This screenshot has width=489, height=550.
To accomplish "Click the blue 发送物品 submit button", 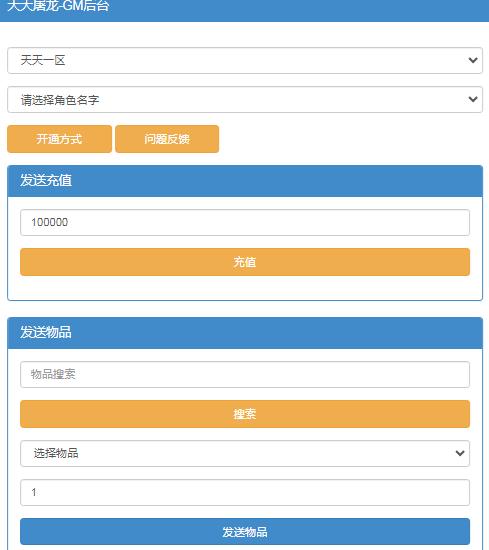I will click(x=245, y=532).
